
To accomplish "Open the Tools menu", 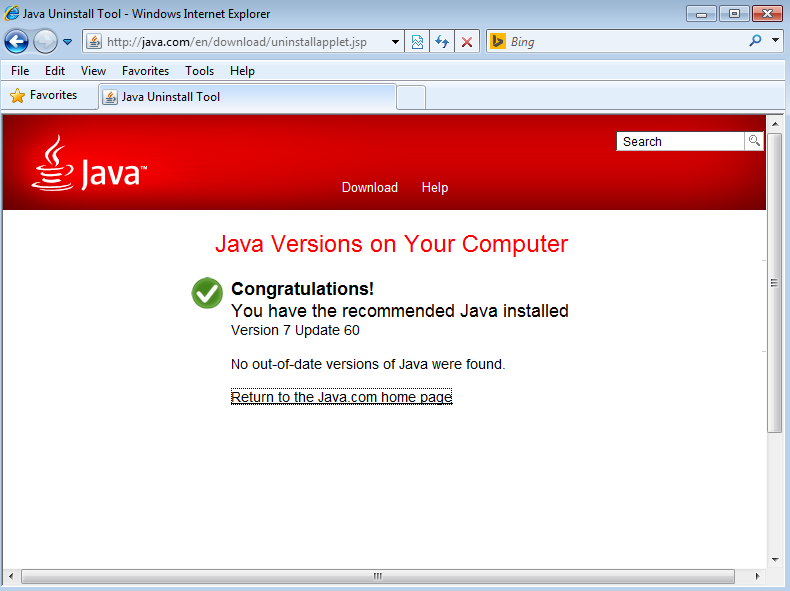I will pos(200,71).
